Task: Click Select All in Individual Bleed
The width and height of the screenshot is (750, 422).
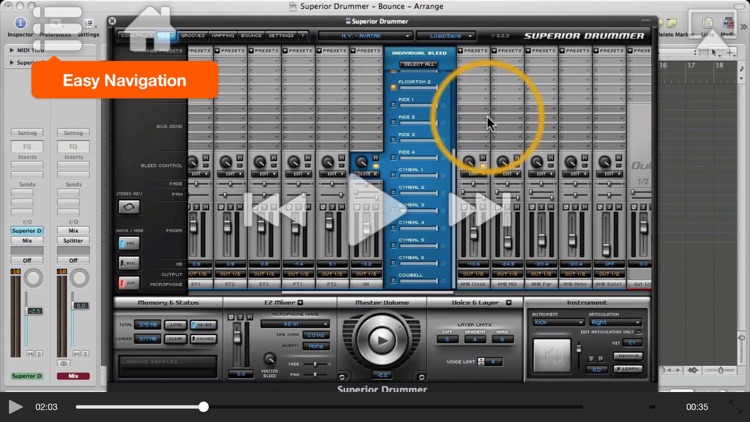Action: [419, 64]
